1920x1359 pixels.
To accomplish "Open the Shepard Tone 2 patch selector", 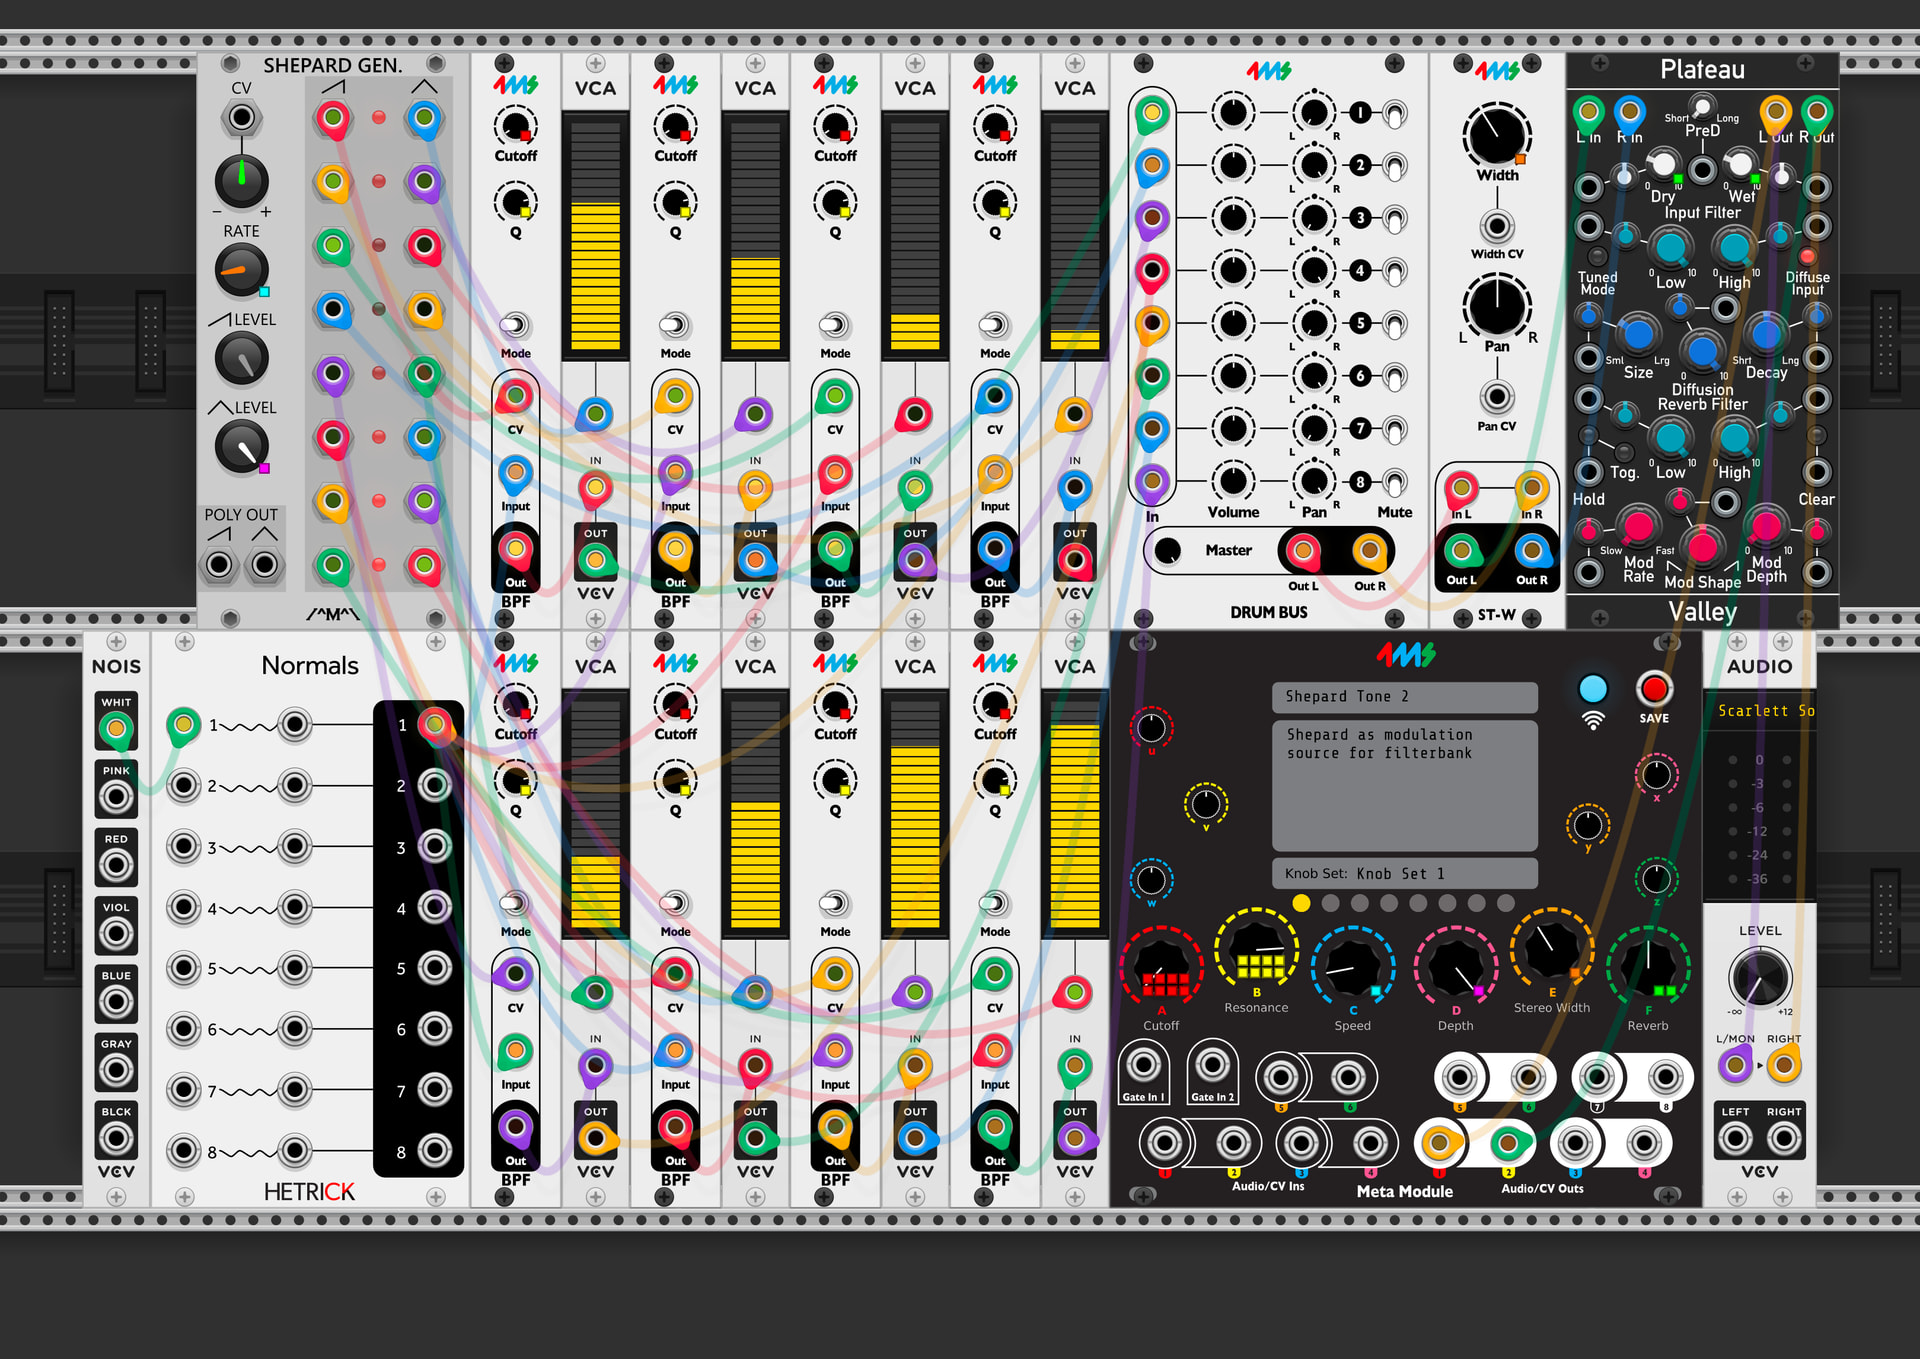I will click(x=1404, y=697).
